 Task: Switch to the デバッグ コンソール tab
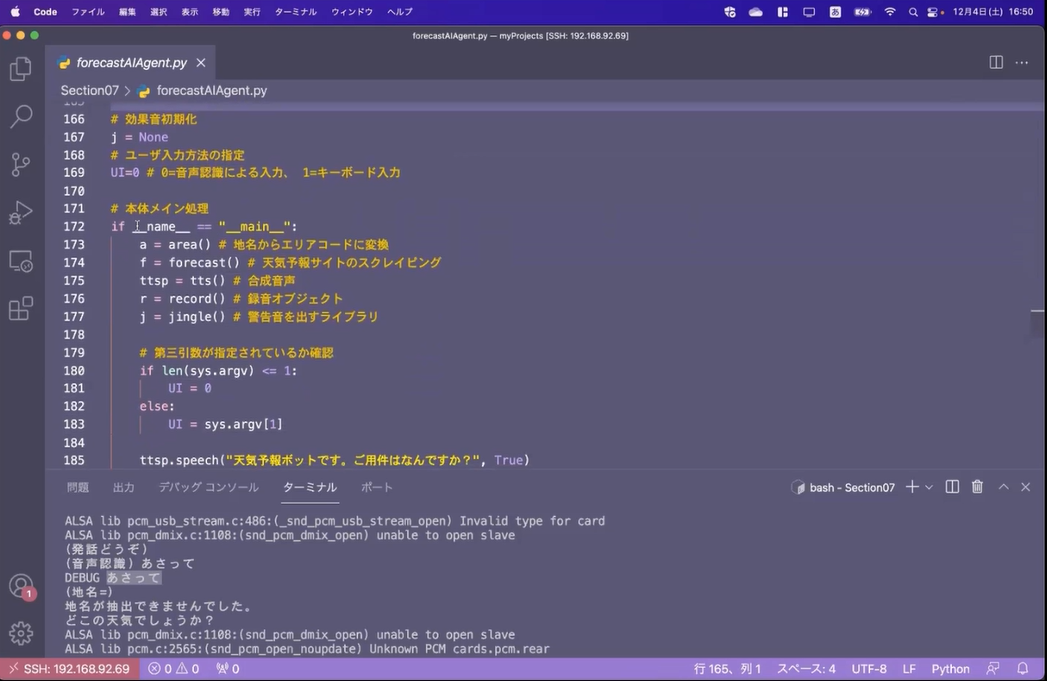[208, 487]
